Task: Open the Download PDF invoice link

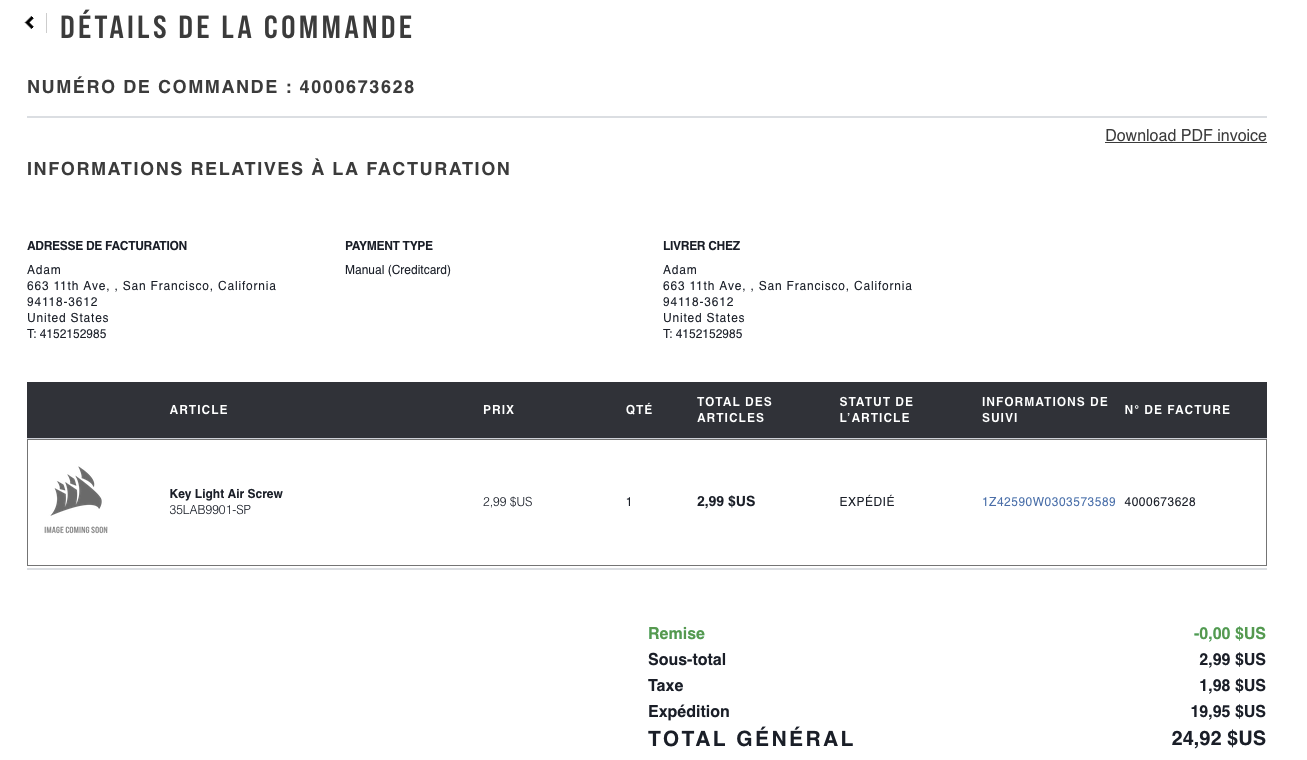Action: [x=1185, y=135]
